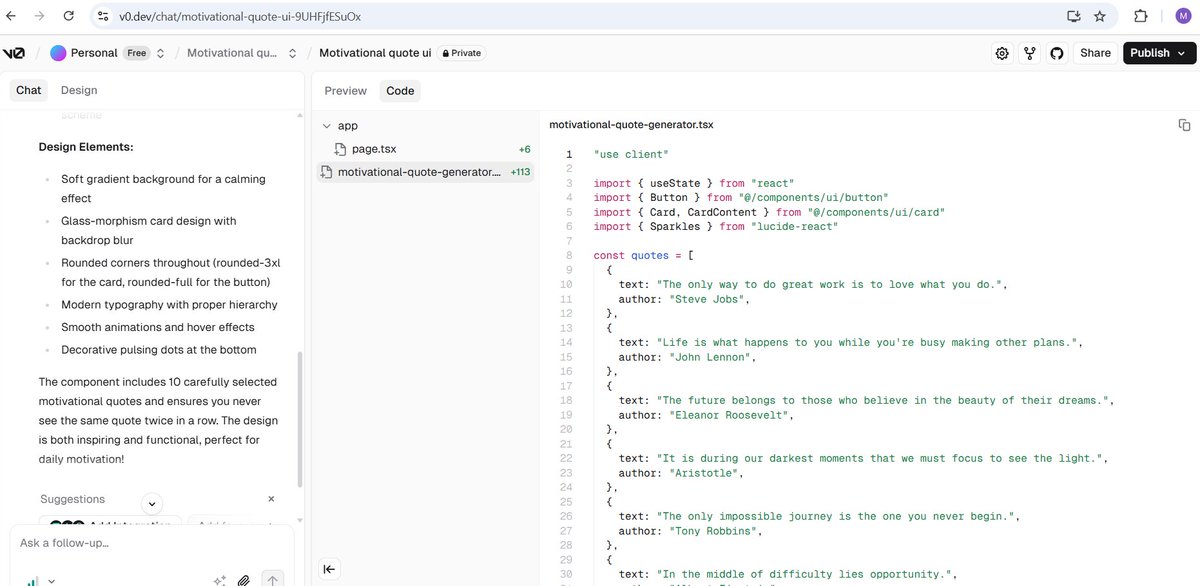Click the v0 logo icon
Screen dimensions: 1200x586
(x=13, y=53)
